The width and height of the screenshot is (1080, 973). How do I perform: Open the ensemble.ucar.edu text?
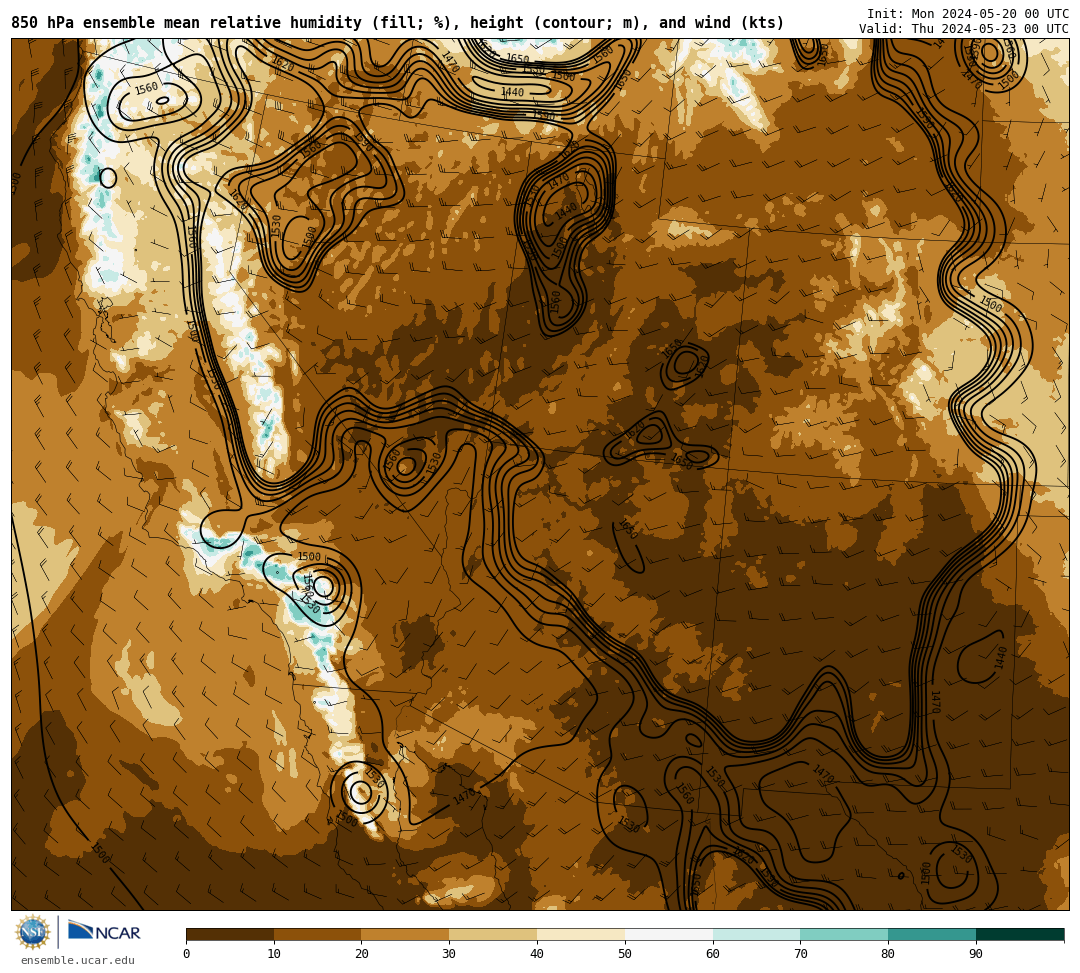[78, 960]
